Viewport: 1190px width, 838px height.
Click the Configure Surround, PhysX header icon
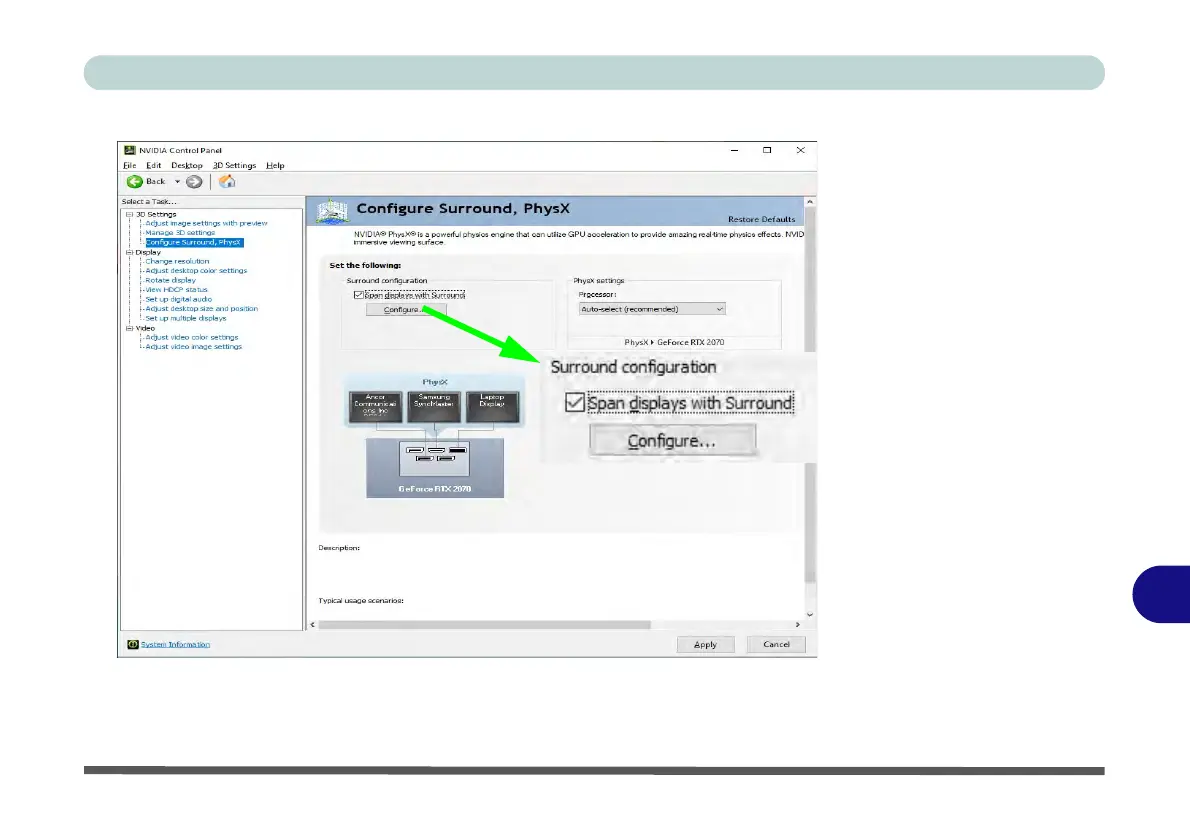[332, 211]
